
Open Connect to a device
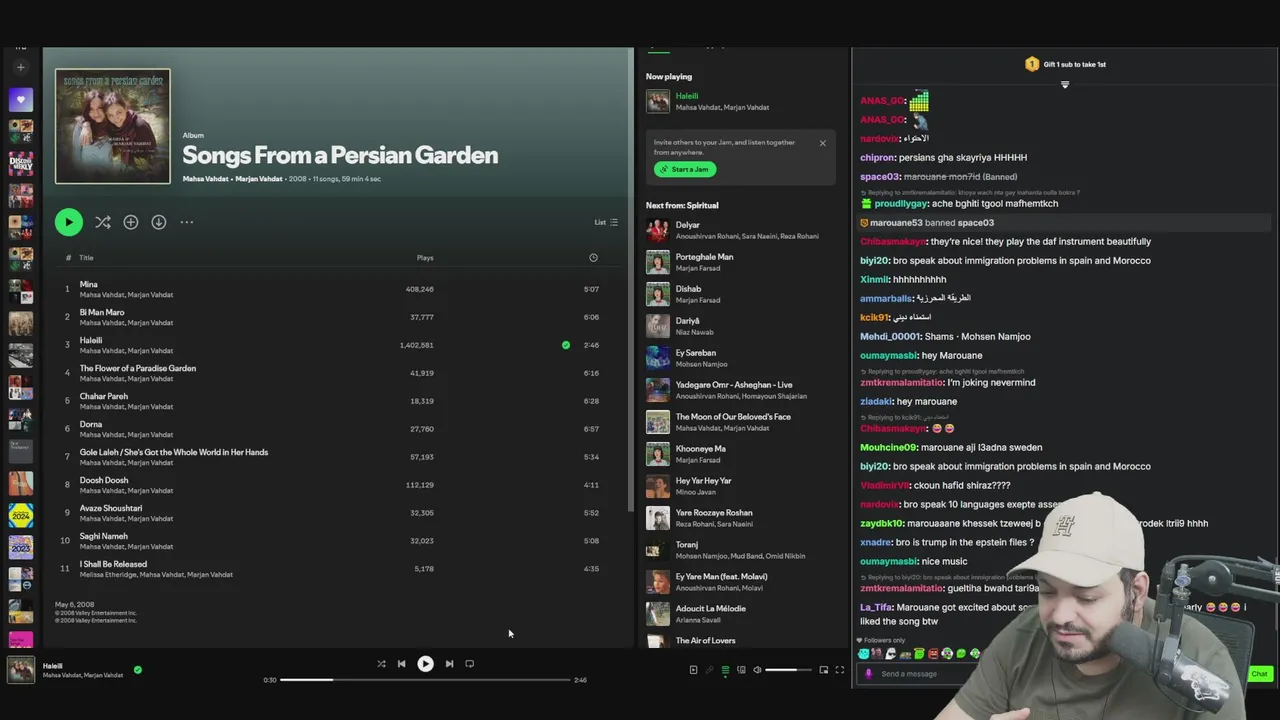click(x=741, y=670)
